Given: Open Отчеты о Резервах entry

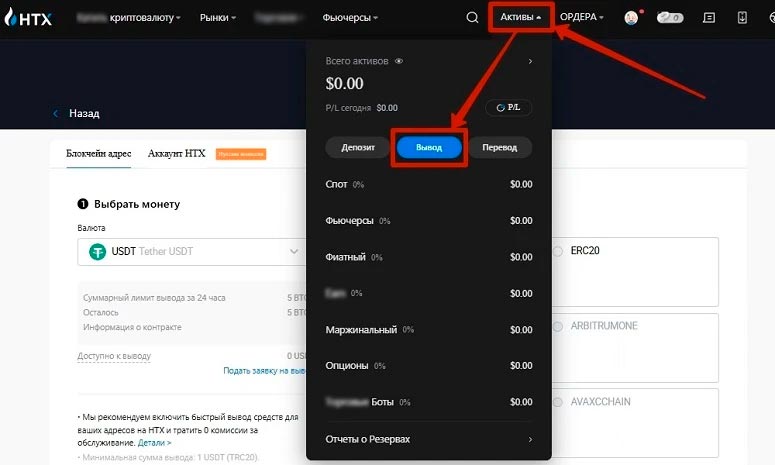Looking at the screenshot, I should tap(428, 439).
